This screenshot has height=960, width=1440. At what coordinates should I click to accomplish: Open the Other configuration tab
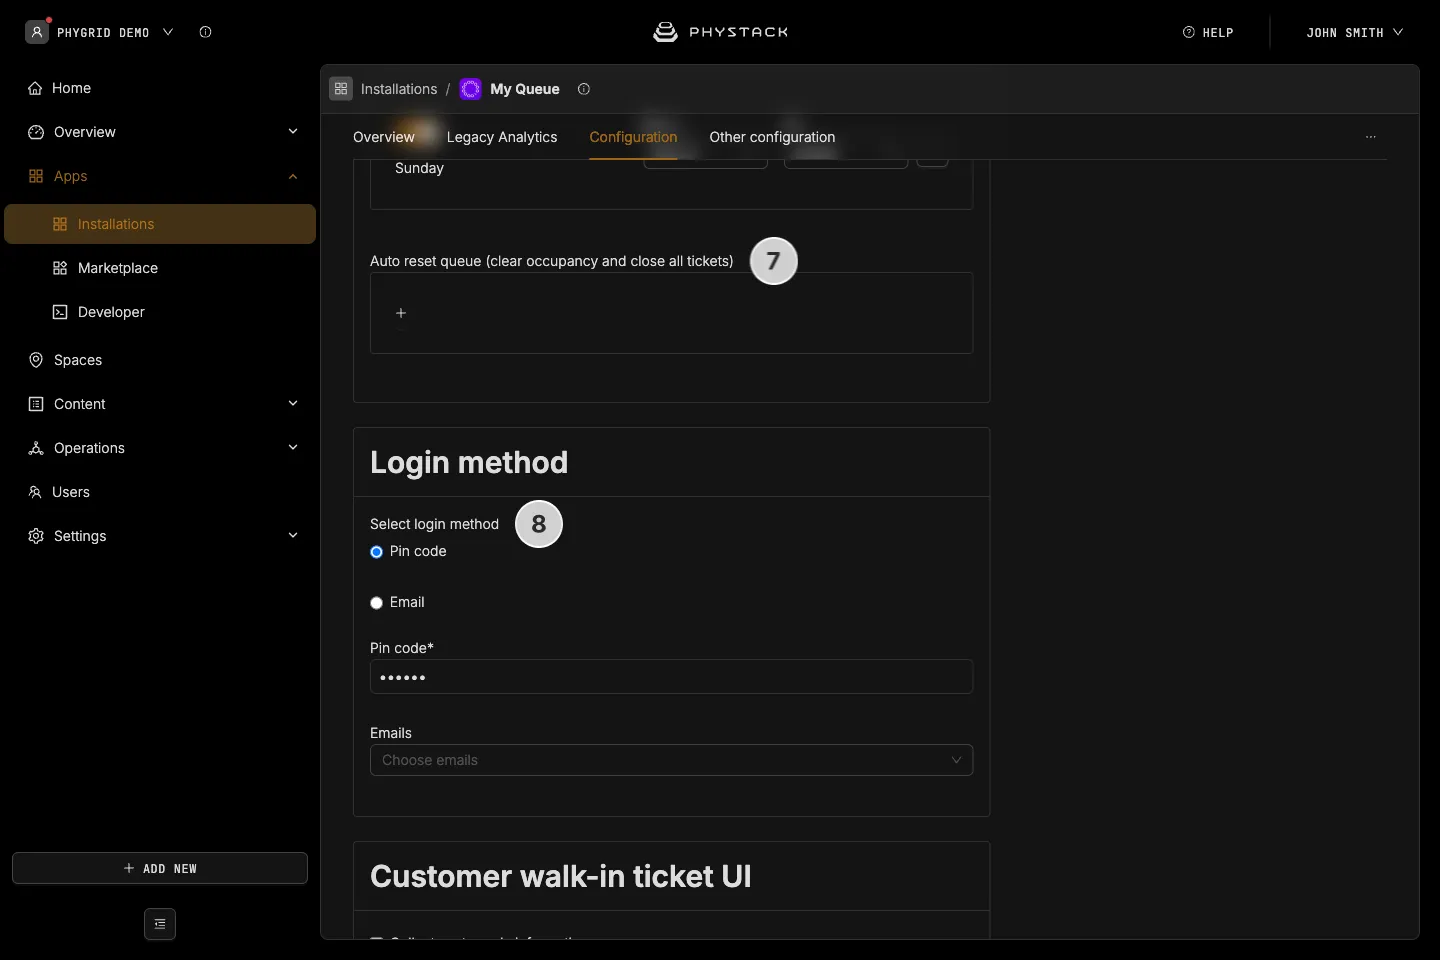(772, 137)
